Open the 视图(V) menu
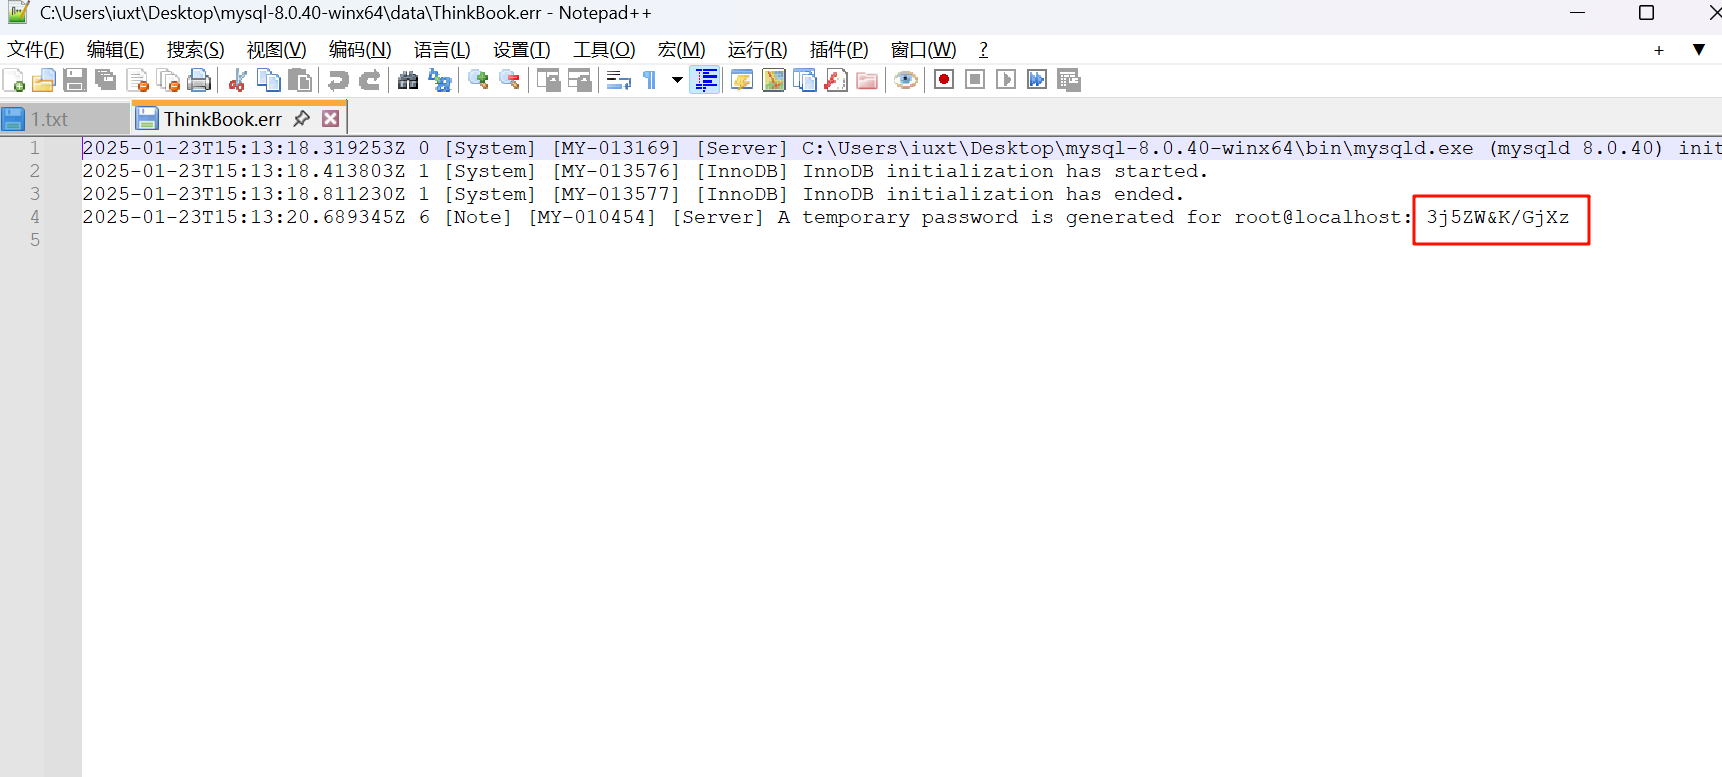The height and width of the screenshot is (777, 1722). (277, 50)
